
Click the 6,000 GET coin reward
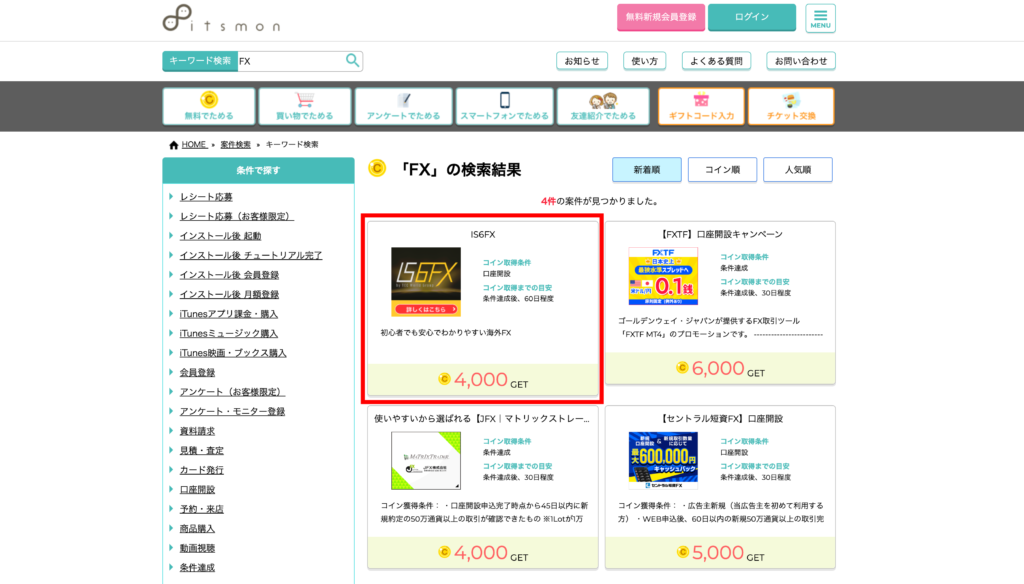720,369
